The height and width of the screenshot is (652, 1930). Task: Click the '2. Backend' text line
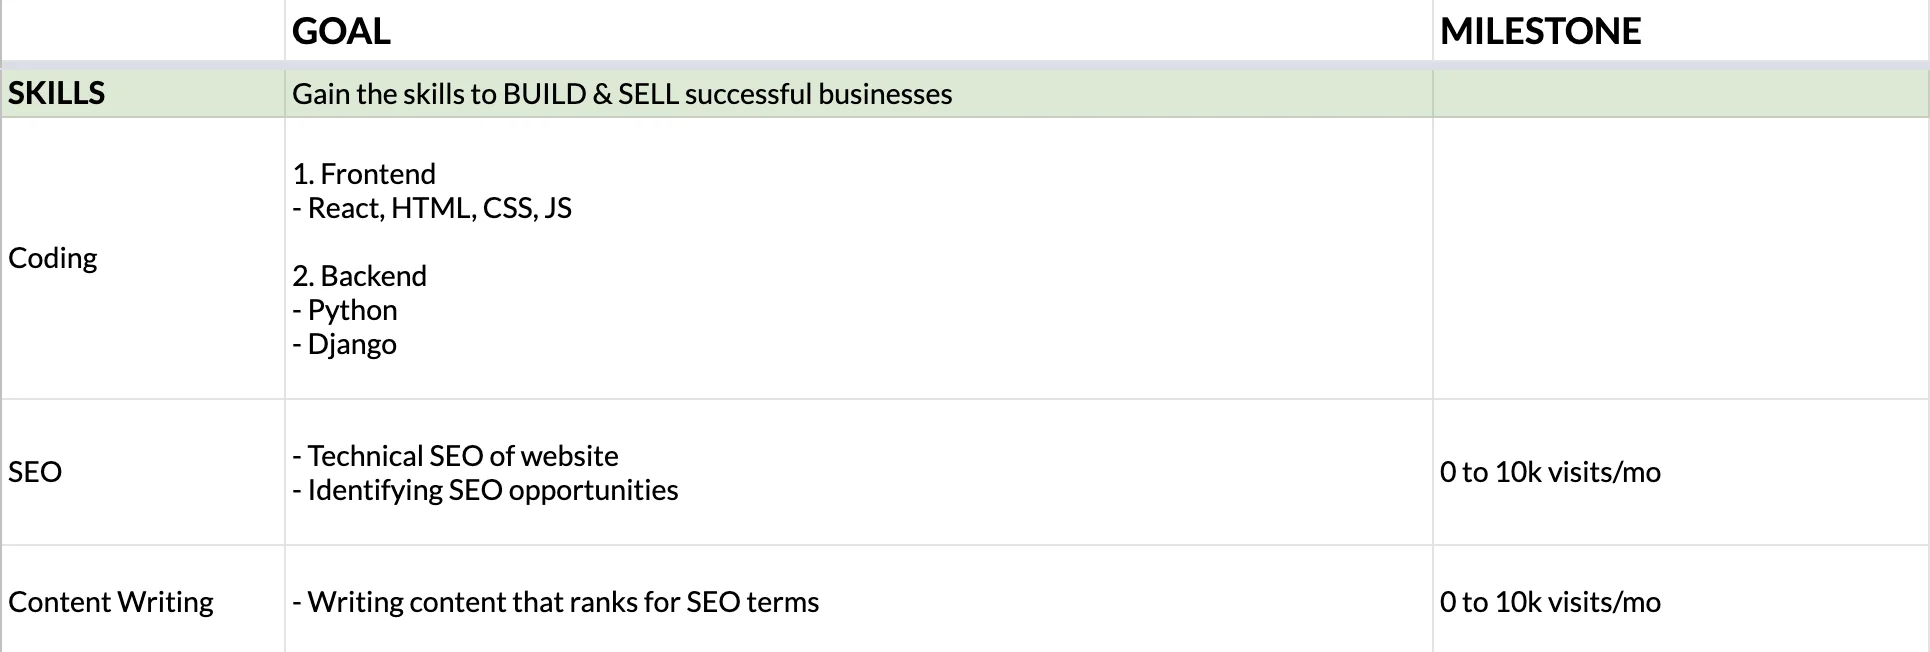coord(360,276)
